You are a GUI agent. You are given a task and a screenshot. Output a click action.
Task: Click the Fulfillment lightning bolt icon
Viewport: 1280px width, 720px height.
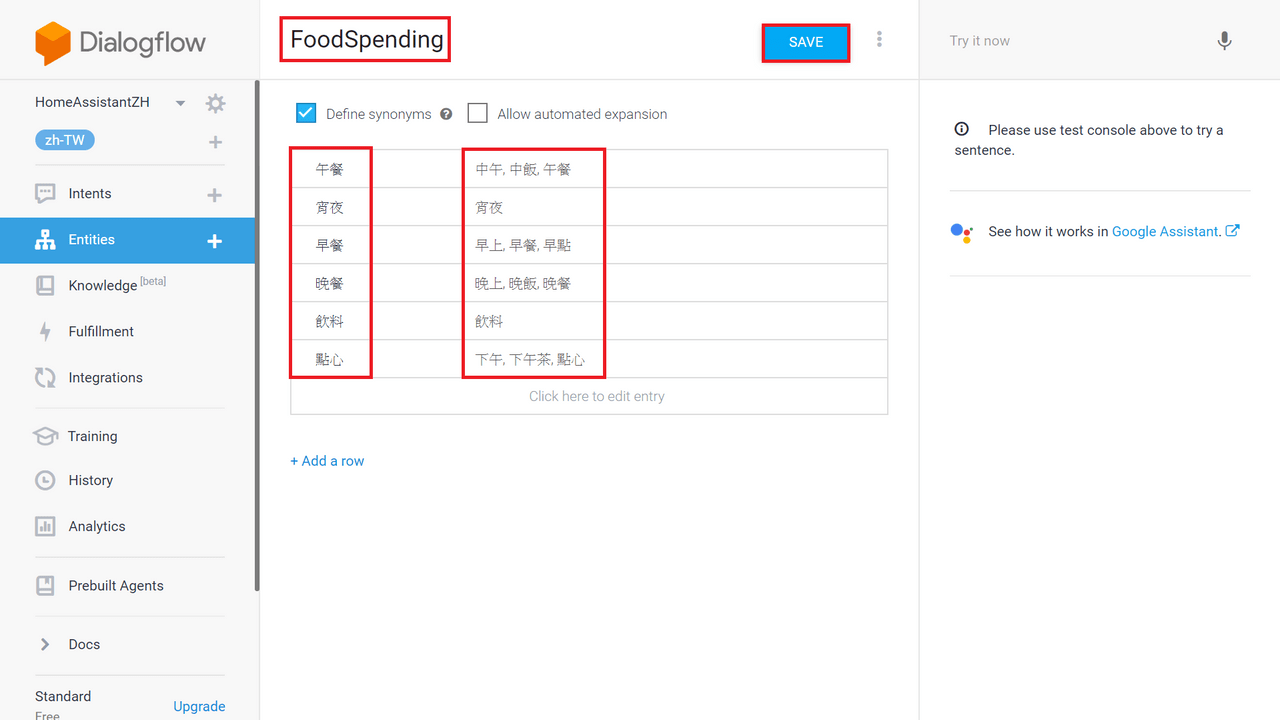45,332
